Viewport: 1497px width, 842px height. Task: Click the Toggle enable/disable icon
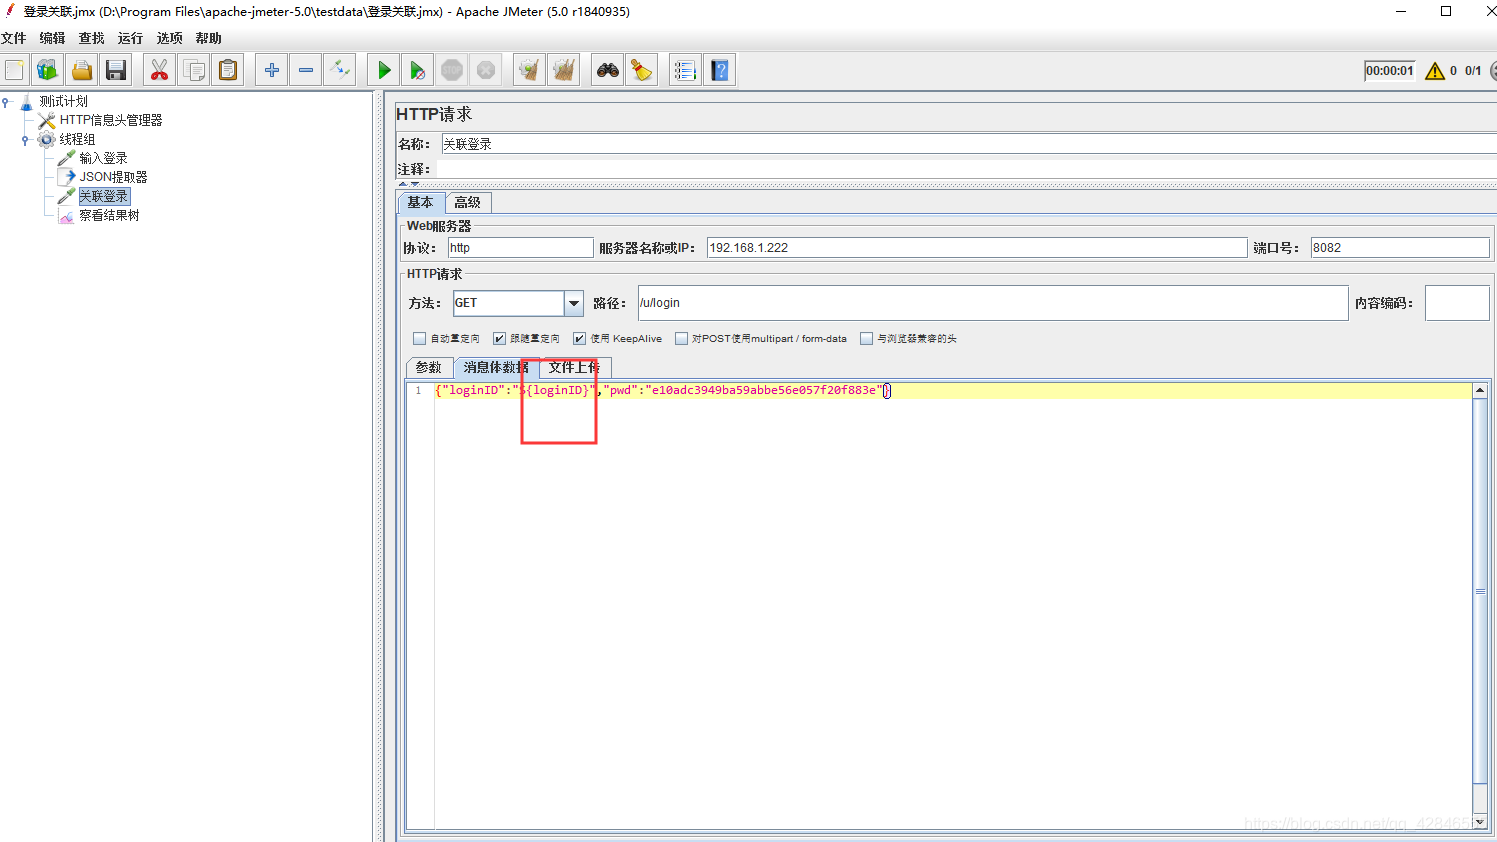tap(340, 70)
